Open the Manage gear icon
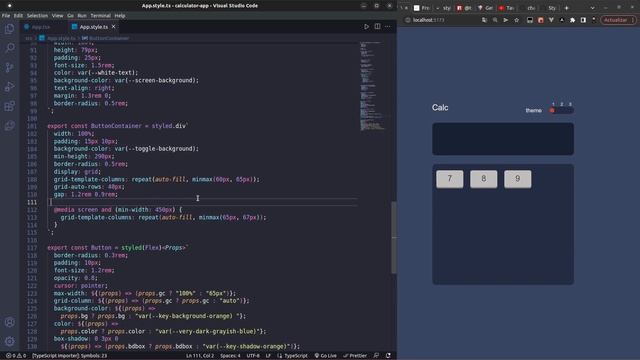This screenshot has height=360, width=640. (x=9, y=341)
